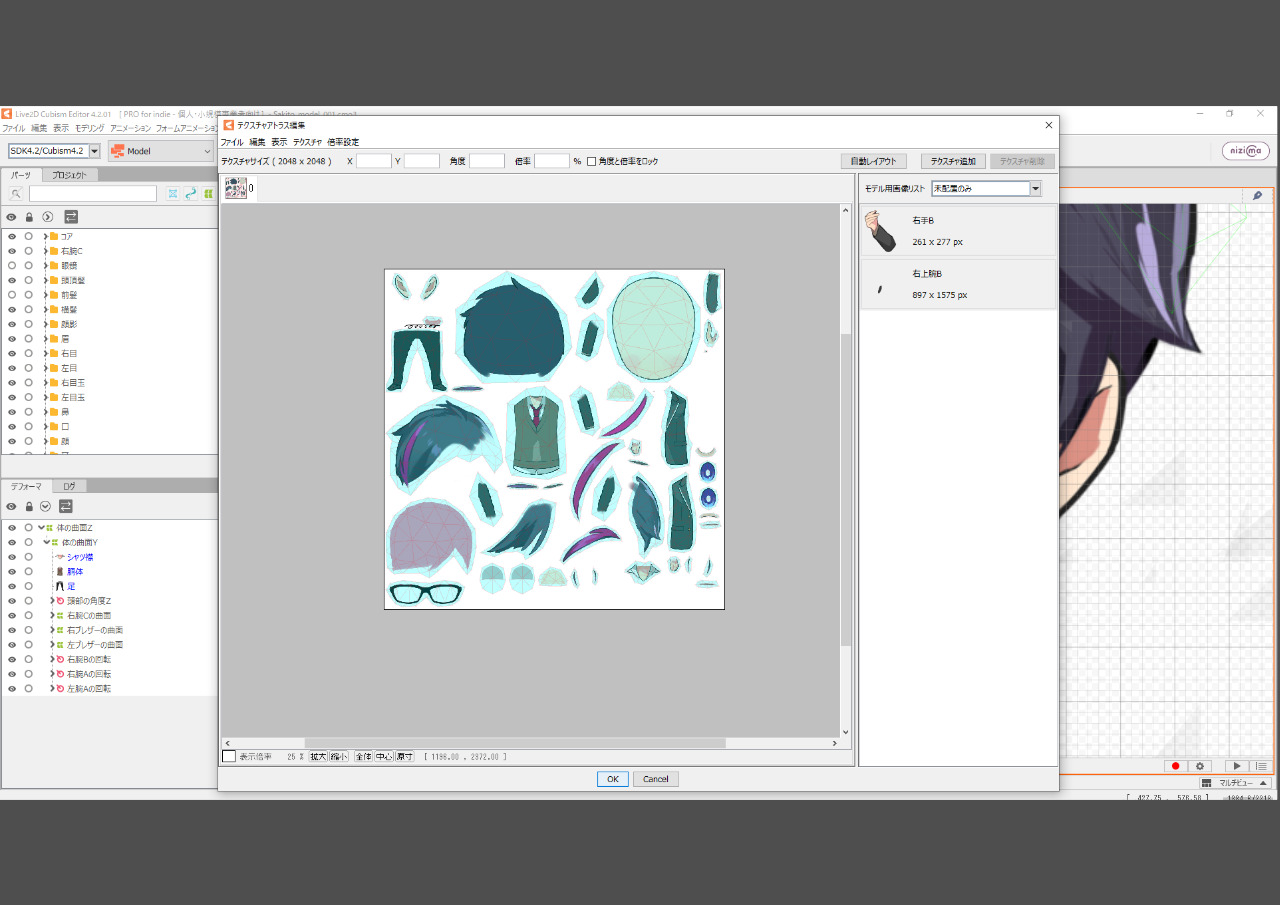Click the white background color box near 表示倍率

[x=229, y=756]
